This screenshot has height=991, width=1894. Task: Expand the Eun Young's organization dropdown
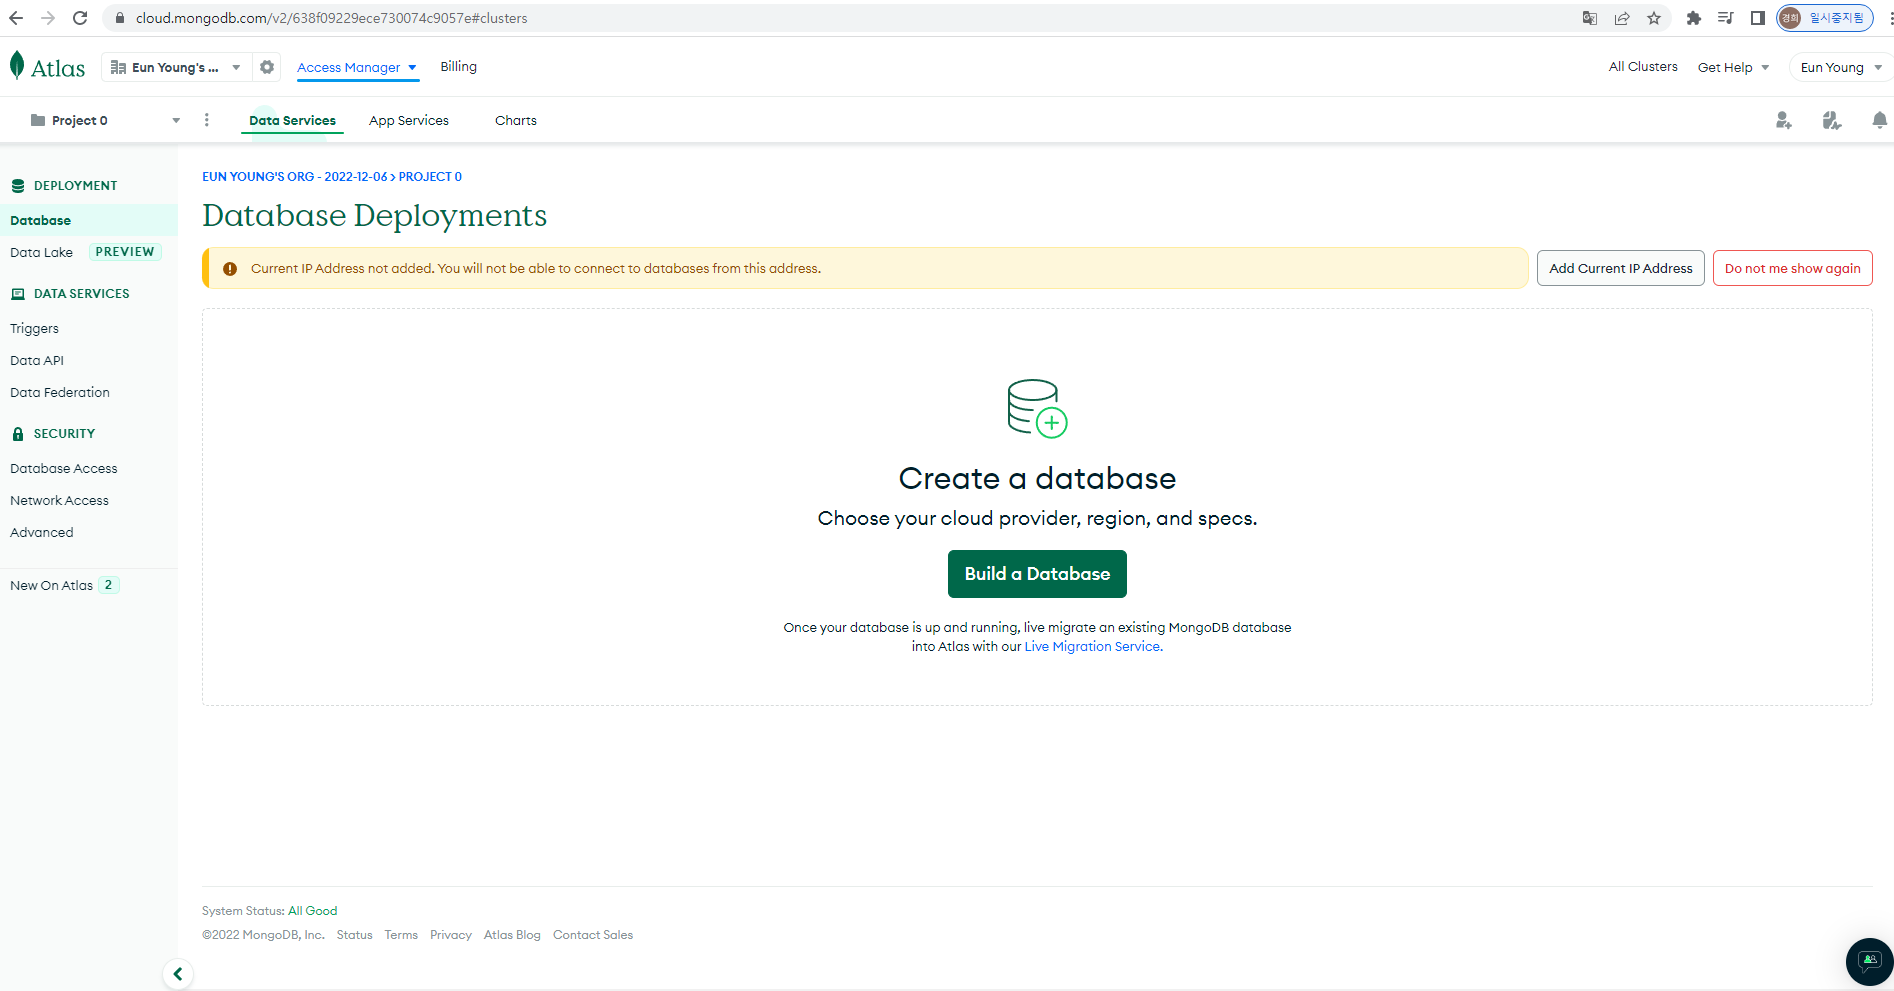pyautogui.click(x=176, y=67)
